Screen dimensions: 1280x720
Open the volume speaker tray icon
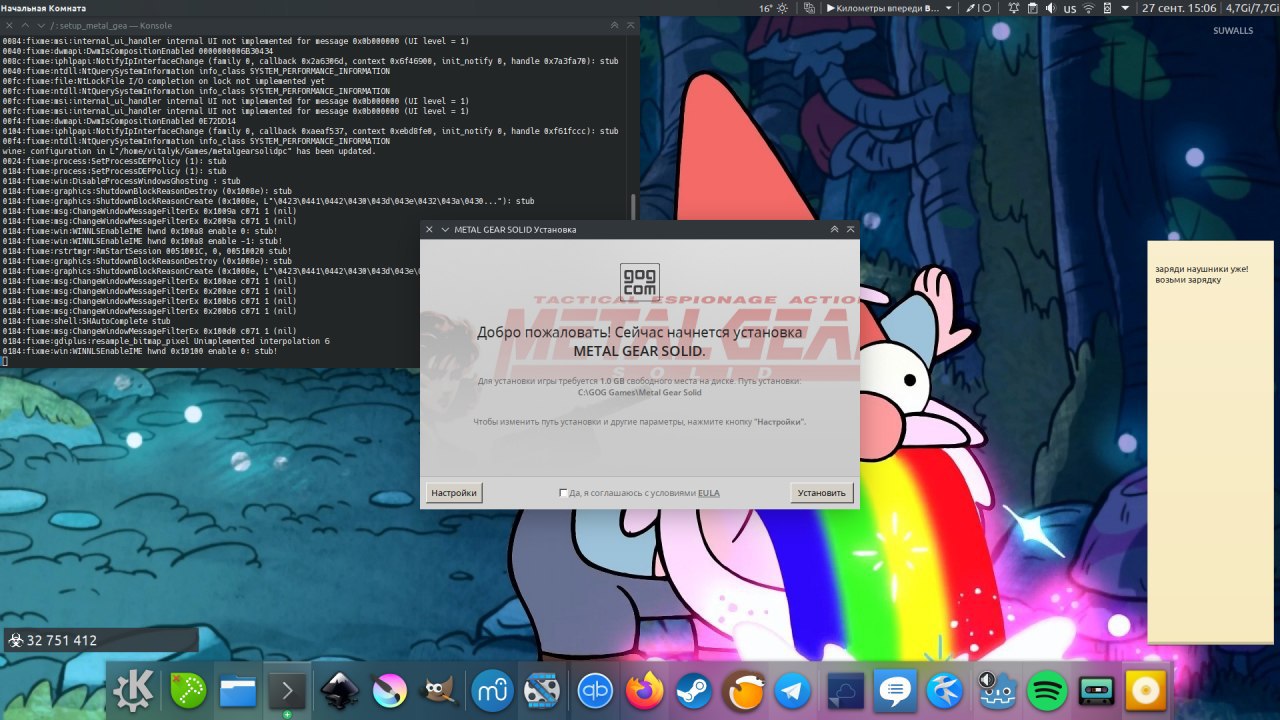tap(1050, 8)
